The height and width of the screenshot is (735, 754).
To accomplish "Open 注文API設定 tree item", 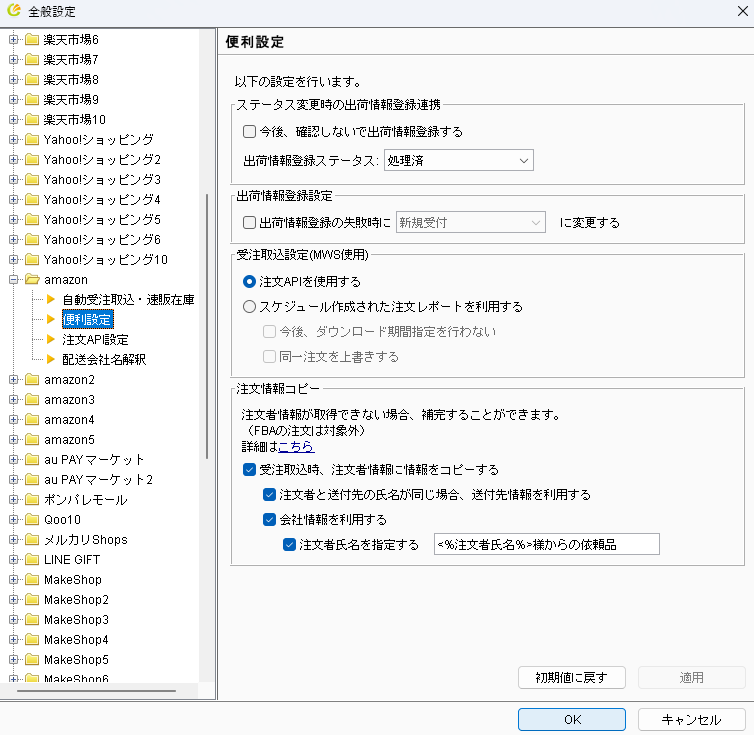I will point(95,340).
